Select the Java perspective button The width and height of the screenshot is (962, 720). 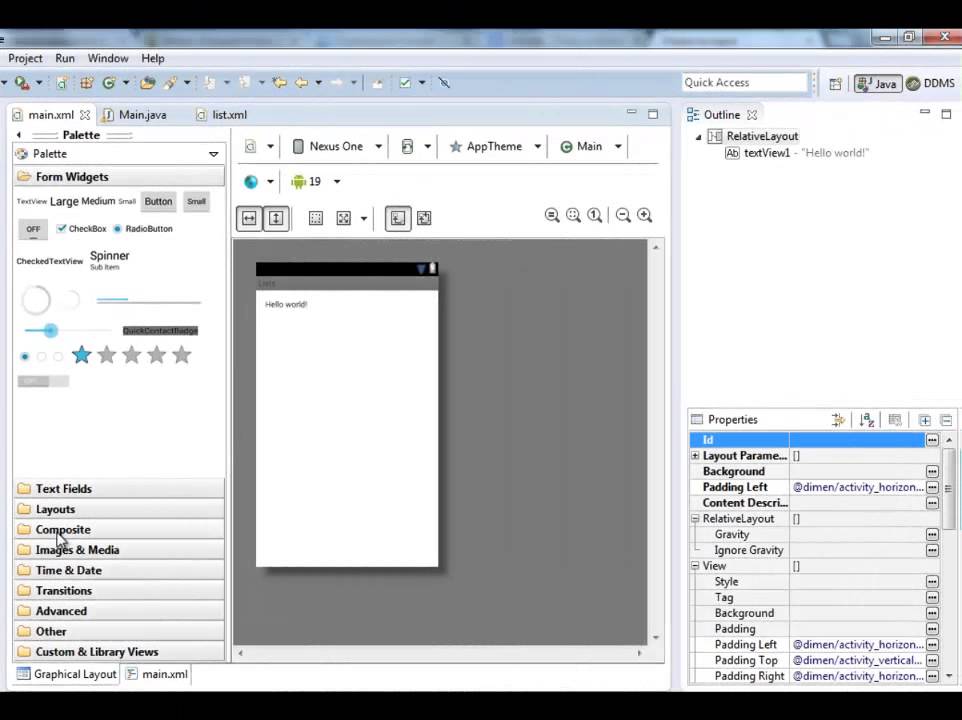pos(878,83)
